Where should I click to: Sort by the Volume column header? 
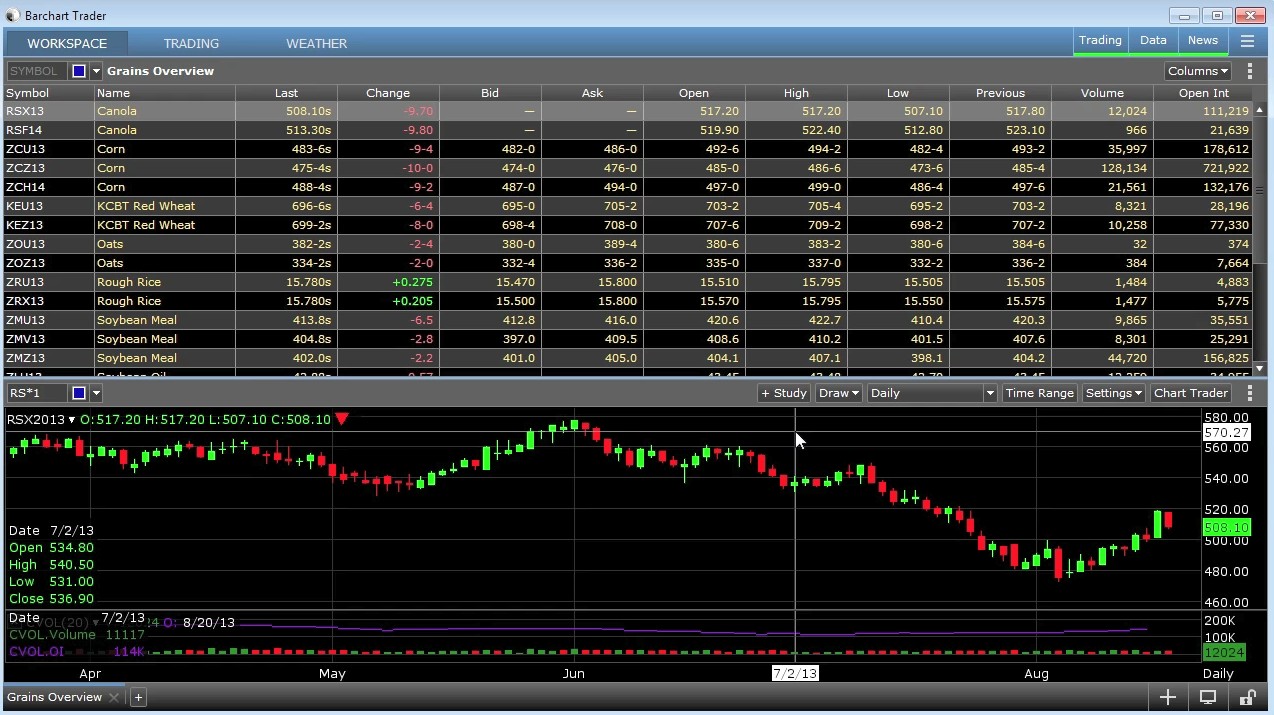pyautogui.click(x=1102, y=93)
